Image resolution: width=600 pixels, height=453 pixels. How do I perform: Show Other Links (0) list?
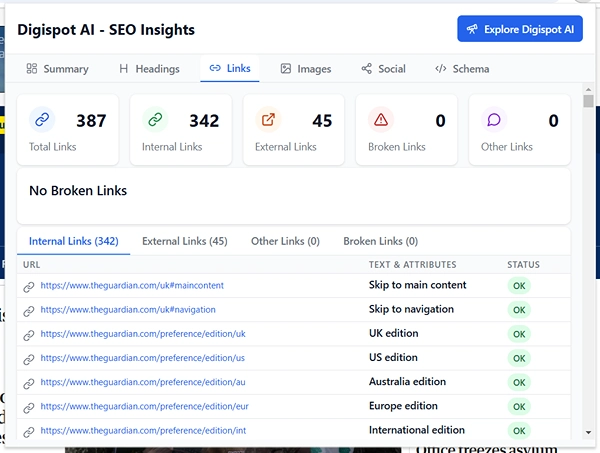click(285, 241)
